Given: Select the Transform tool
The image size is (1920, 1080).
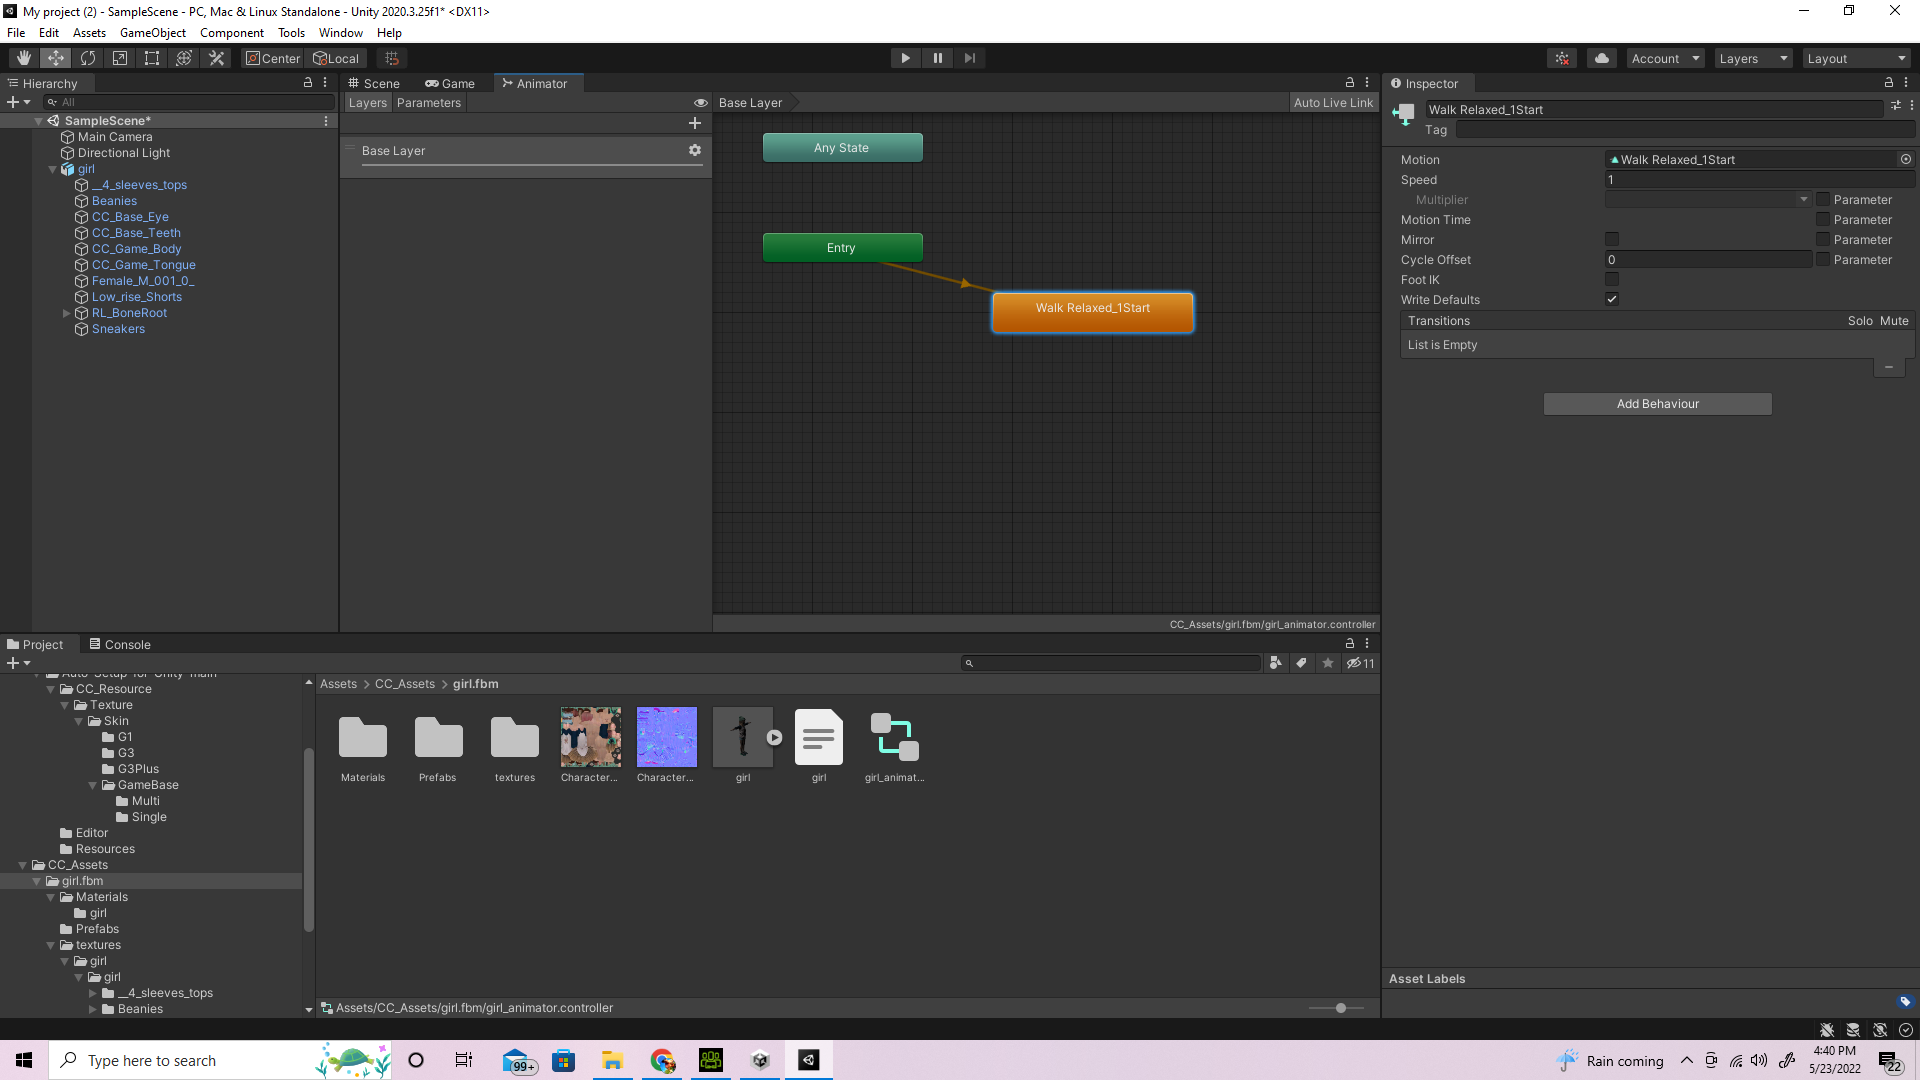Looking at the screenshot, I should pyautogui.click(x=184, y=58).
